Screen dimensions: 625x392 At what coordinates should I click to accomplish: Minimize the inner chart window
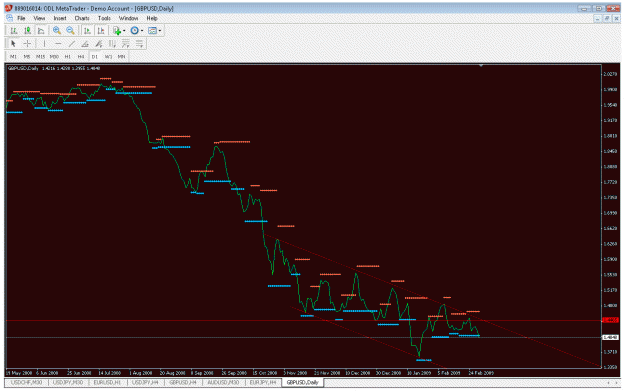597,18
